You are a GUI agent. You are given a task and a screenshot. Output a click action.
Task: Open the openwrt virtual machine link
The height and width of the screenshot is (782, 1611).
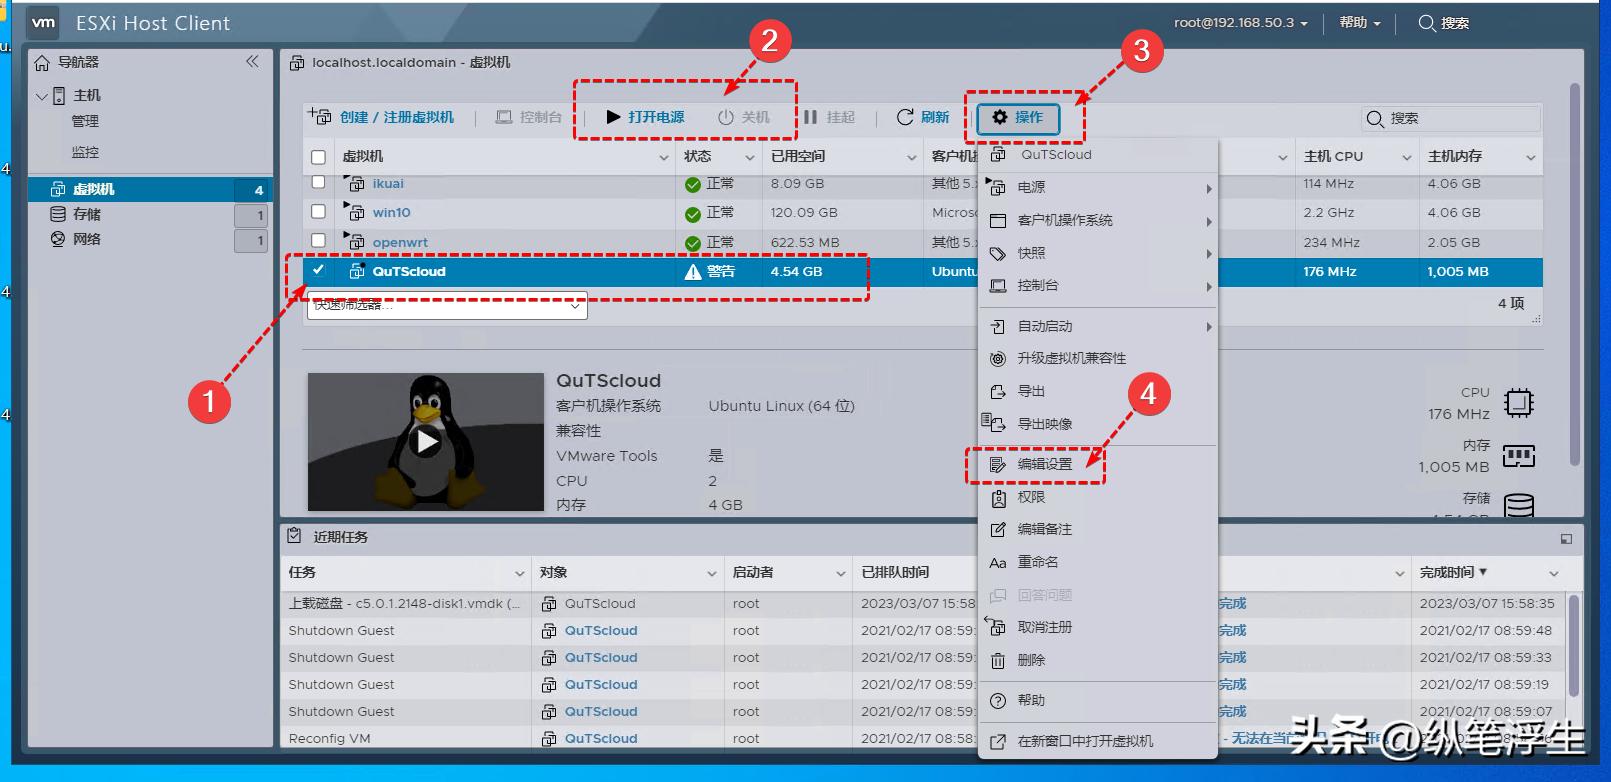point(400,243)
